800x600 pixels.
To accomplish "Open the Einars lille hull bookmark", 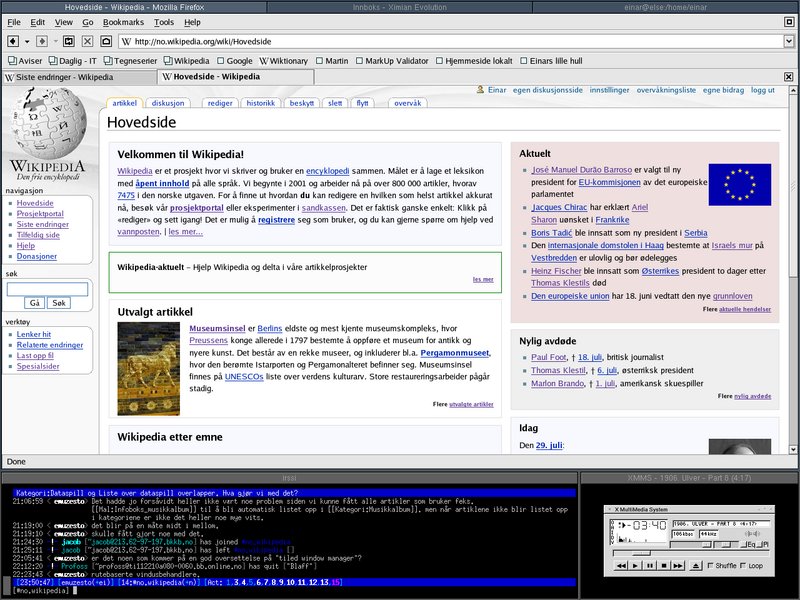I will coord(551,61).
